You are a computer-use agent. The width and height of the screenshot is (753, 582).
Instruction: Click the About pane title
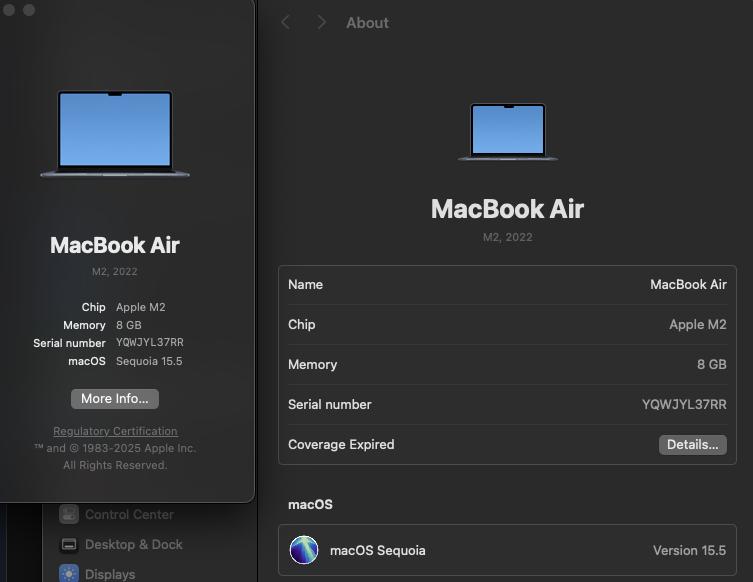(x=367, y=23)
